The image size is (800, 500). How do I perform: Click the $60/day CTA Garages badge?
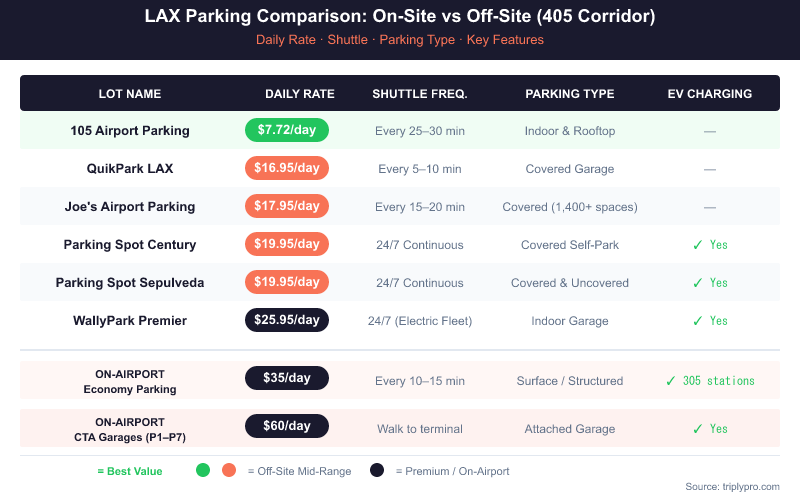287,426
